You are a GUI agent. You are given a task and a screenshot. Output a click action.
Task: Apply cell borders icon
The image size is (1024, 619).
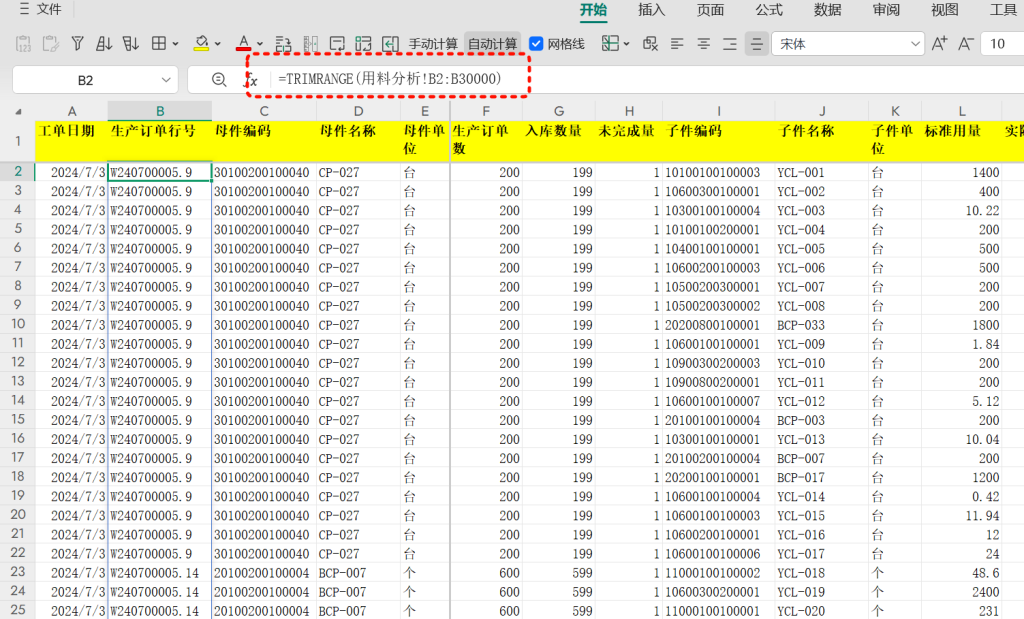(159, 44)
